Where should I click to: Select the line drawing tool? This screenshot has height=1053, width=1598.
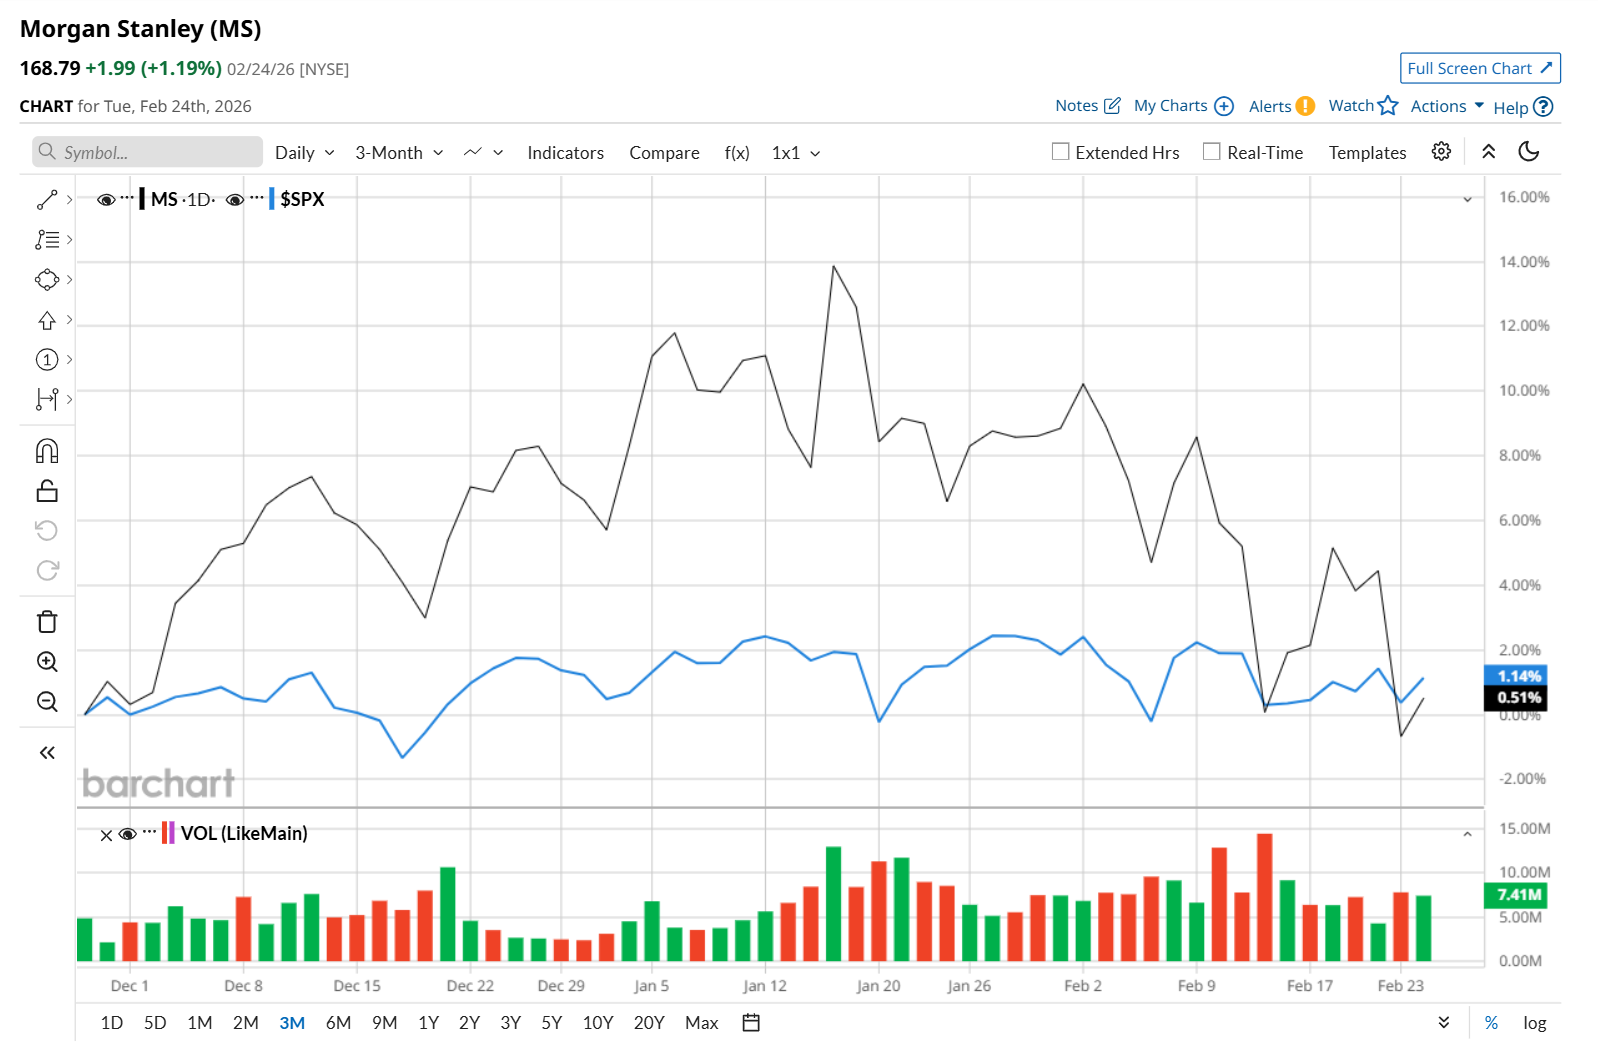[47, 200]
